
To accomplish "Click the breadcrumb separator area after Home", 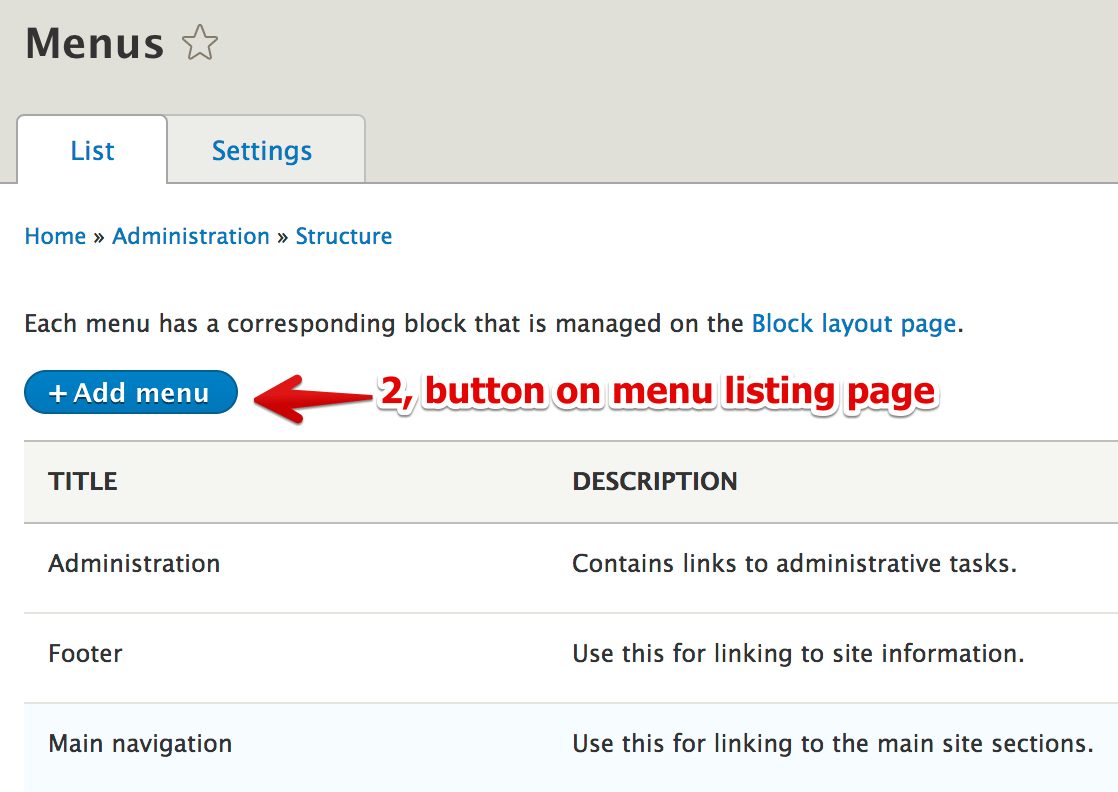I will (96, 236).
